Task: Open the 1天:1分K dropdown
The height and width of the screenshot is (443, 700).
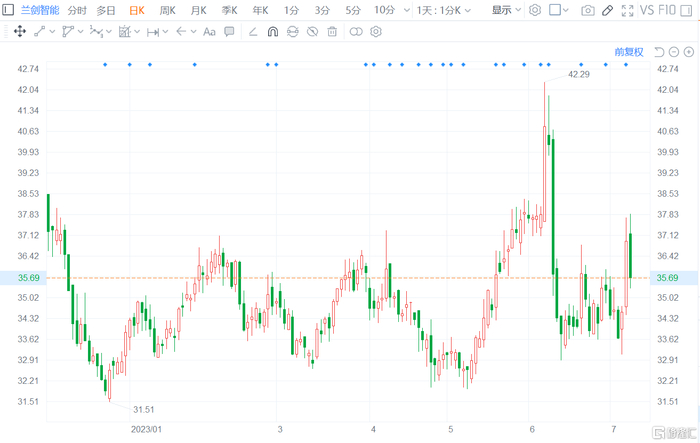Action: tap(444, 10)
